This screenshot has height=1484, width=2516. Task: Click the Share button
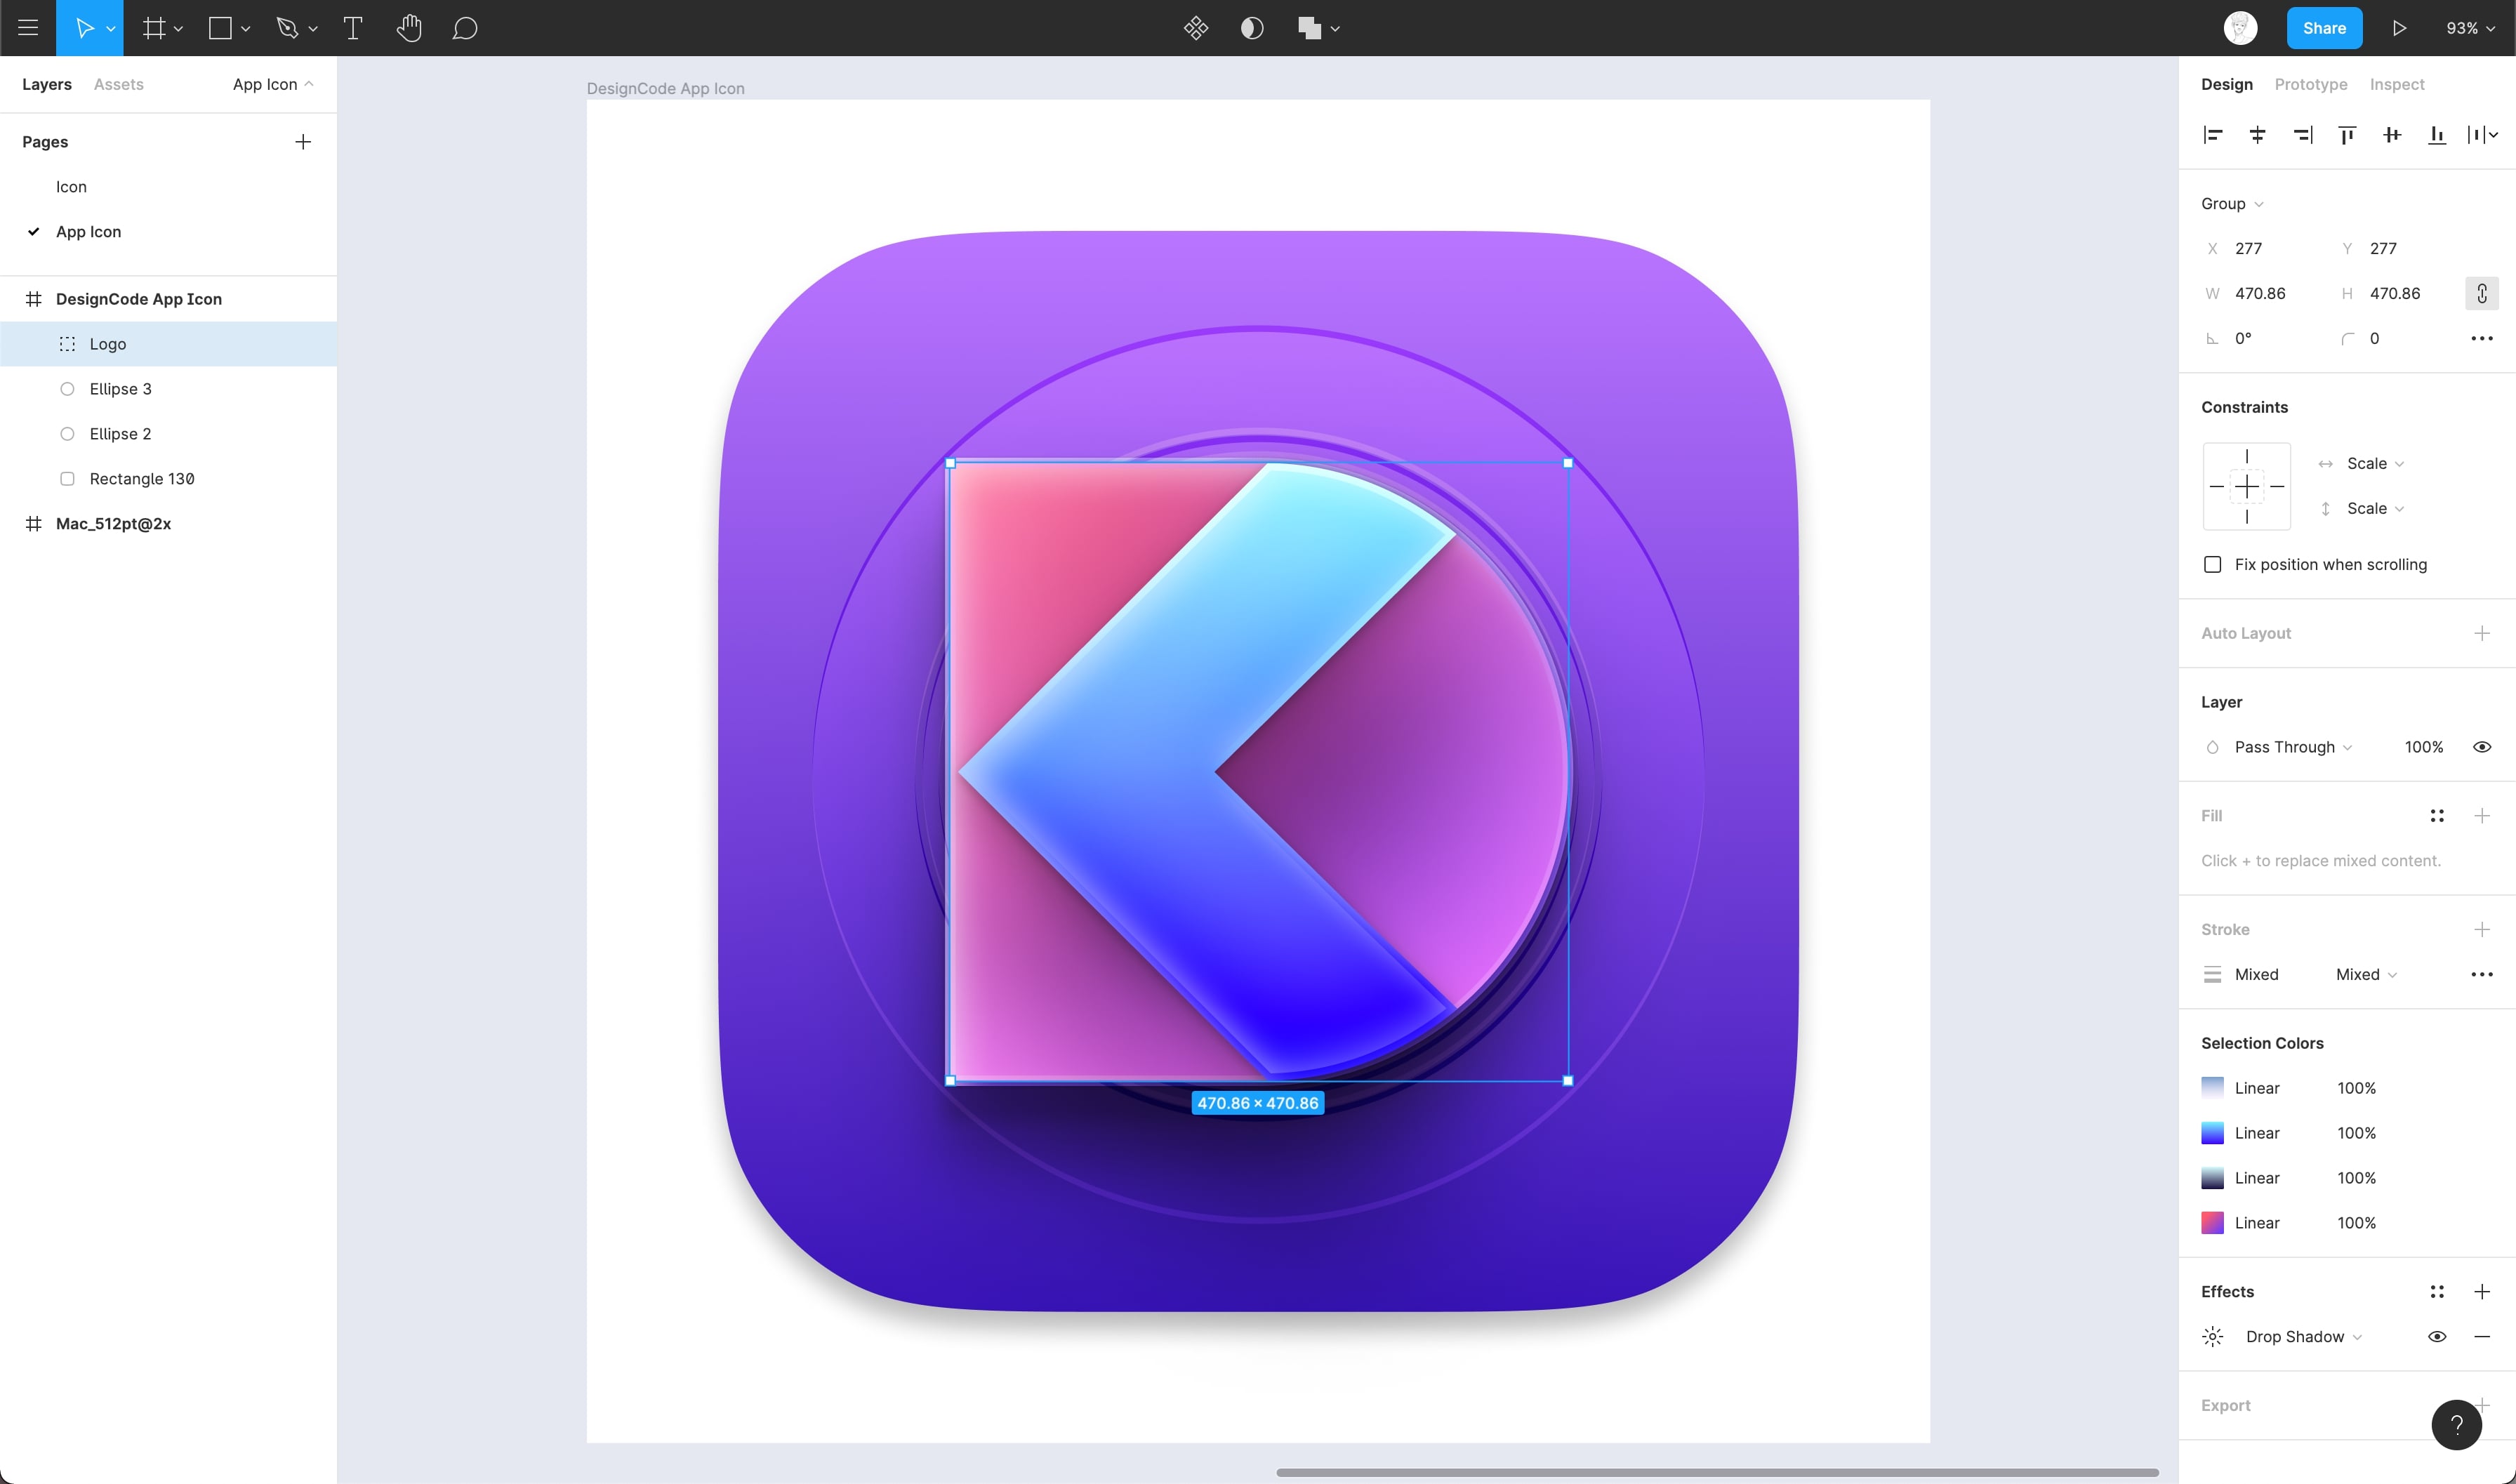coord(2324,28)
